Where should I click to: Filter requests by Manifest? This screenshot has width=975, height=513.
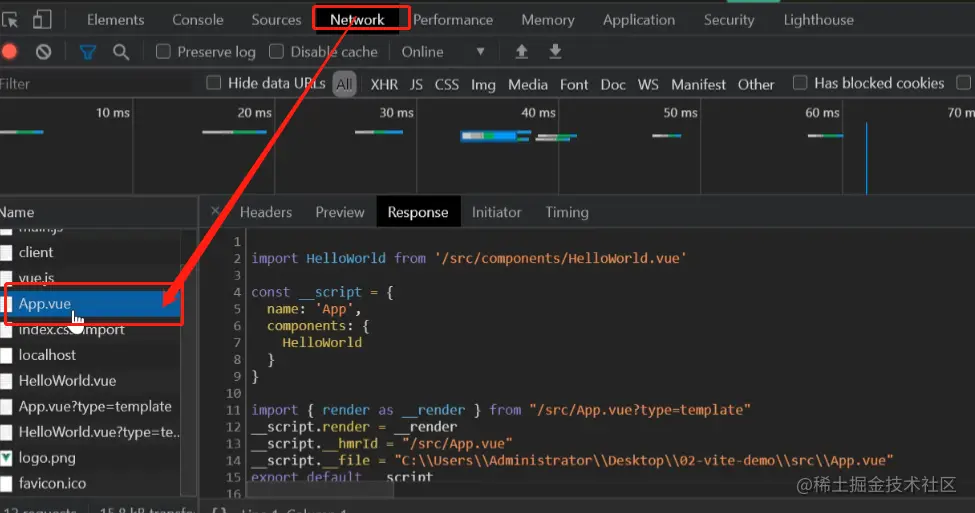click(698, 85)
